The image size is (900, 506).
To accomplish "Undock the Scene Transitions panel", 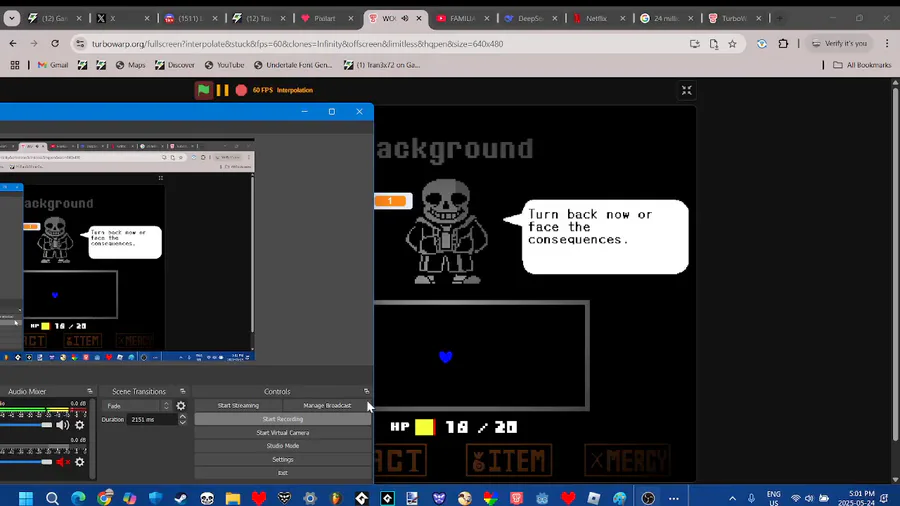I will tap(183, 391).
